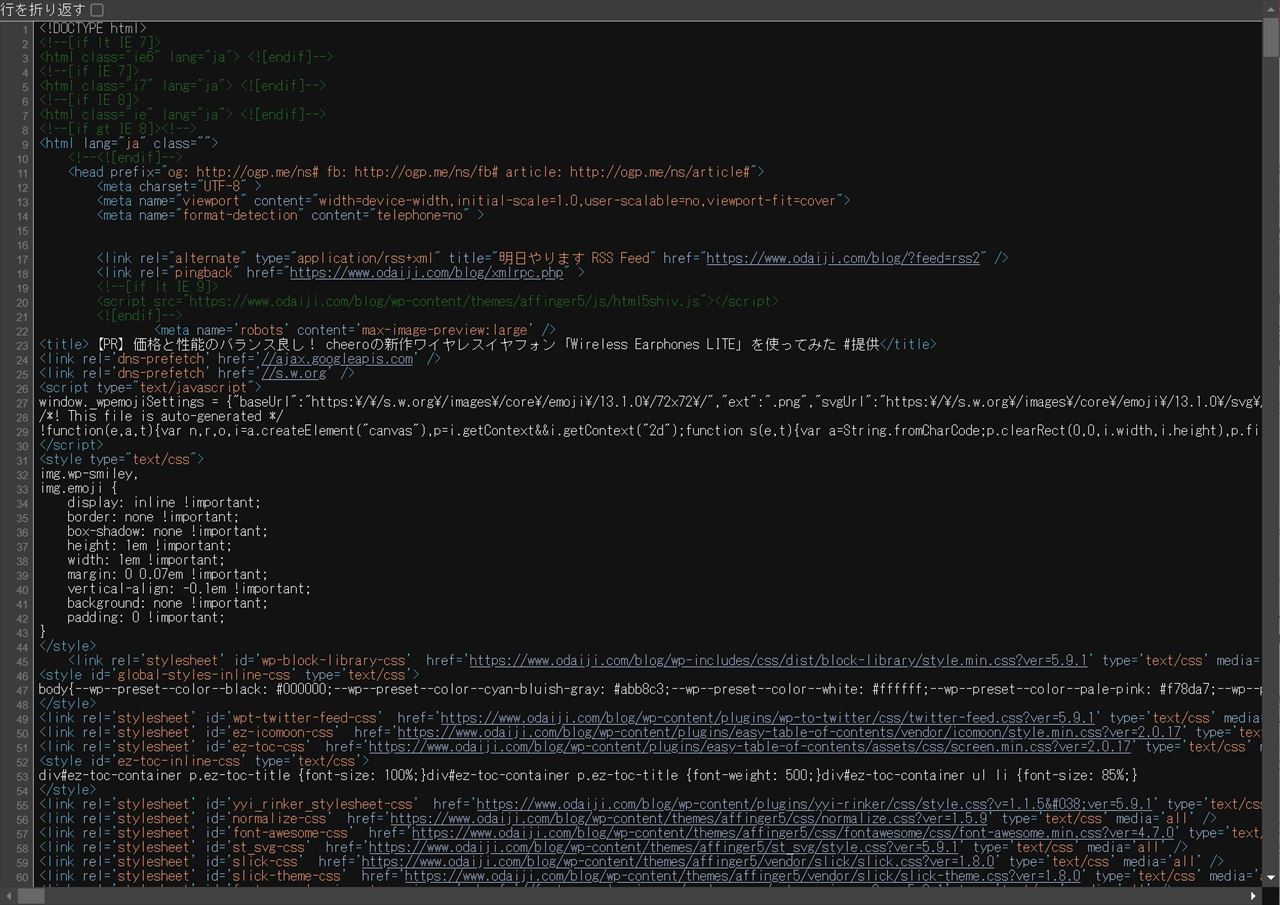Click the horizontal scrollbar thumb
The image size is (1280, 905).
(30, 896)
